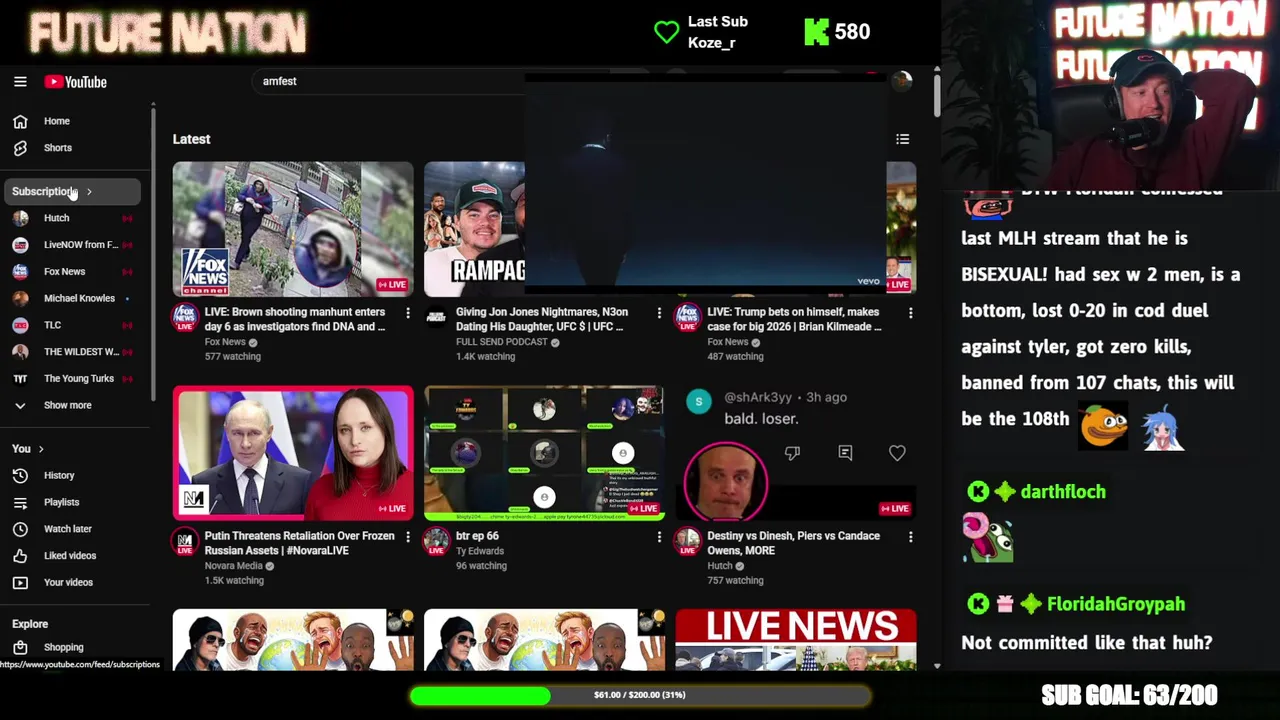The width and height of the screenshot is (1280, 720).
Task: Click the Home icon in sidebar
Action: click(x=20, y=121)
